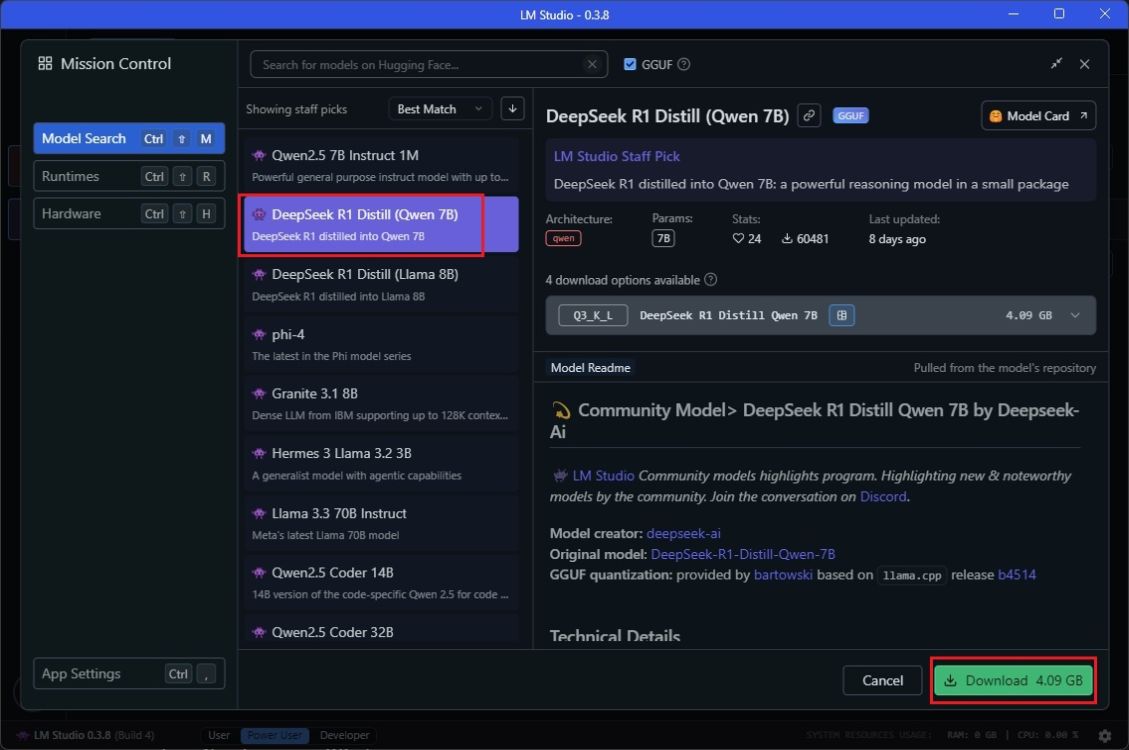Open the GGUF help question-mark icon
Image resolution: width=1129 pixels, height=750 pixels.
684,63
